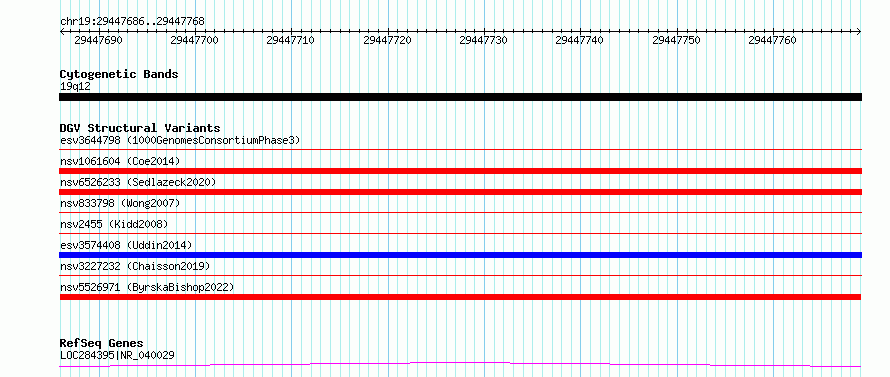Click the thick red bar for nsv1061604

[460, 171]
